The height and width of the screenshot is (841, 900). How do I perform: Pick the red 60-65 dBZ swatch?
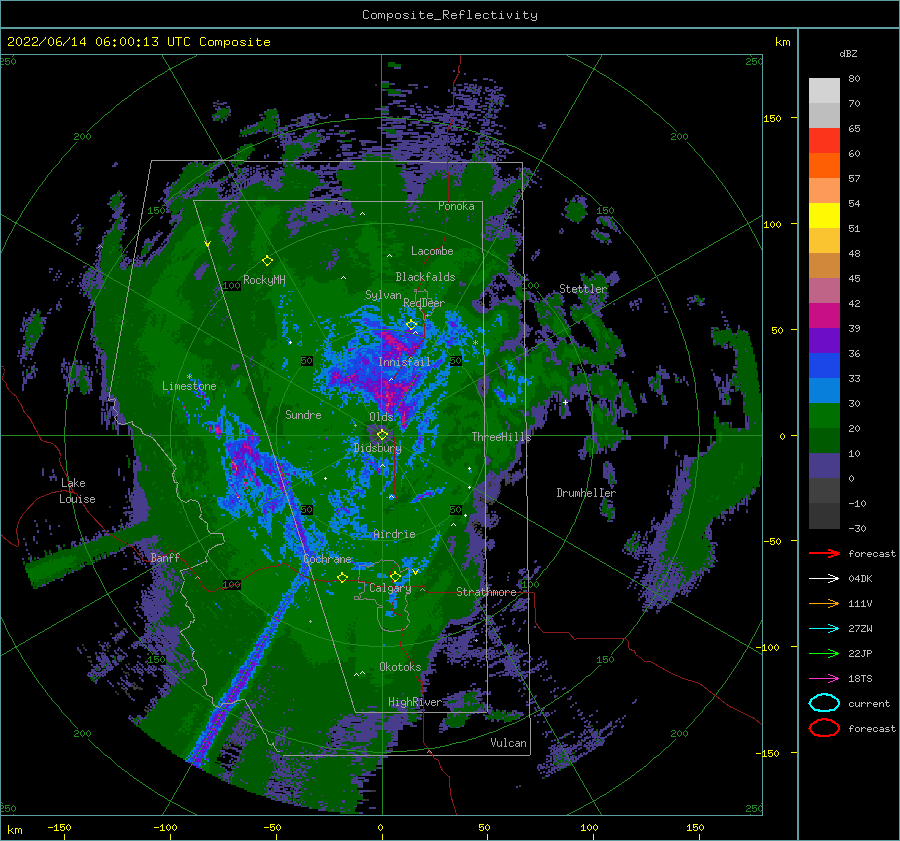(824, 141)
